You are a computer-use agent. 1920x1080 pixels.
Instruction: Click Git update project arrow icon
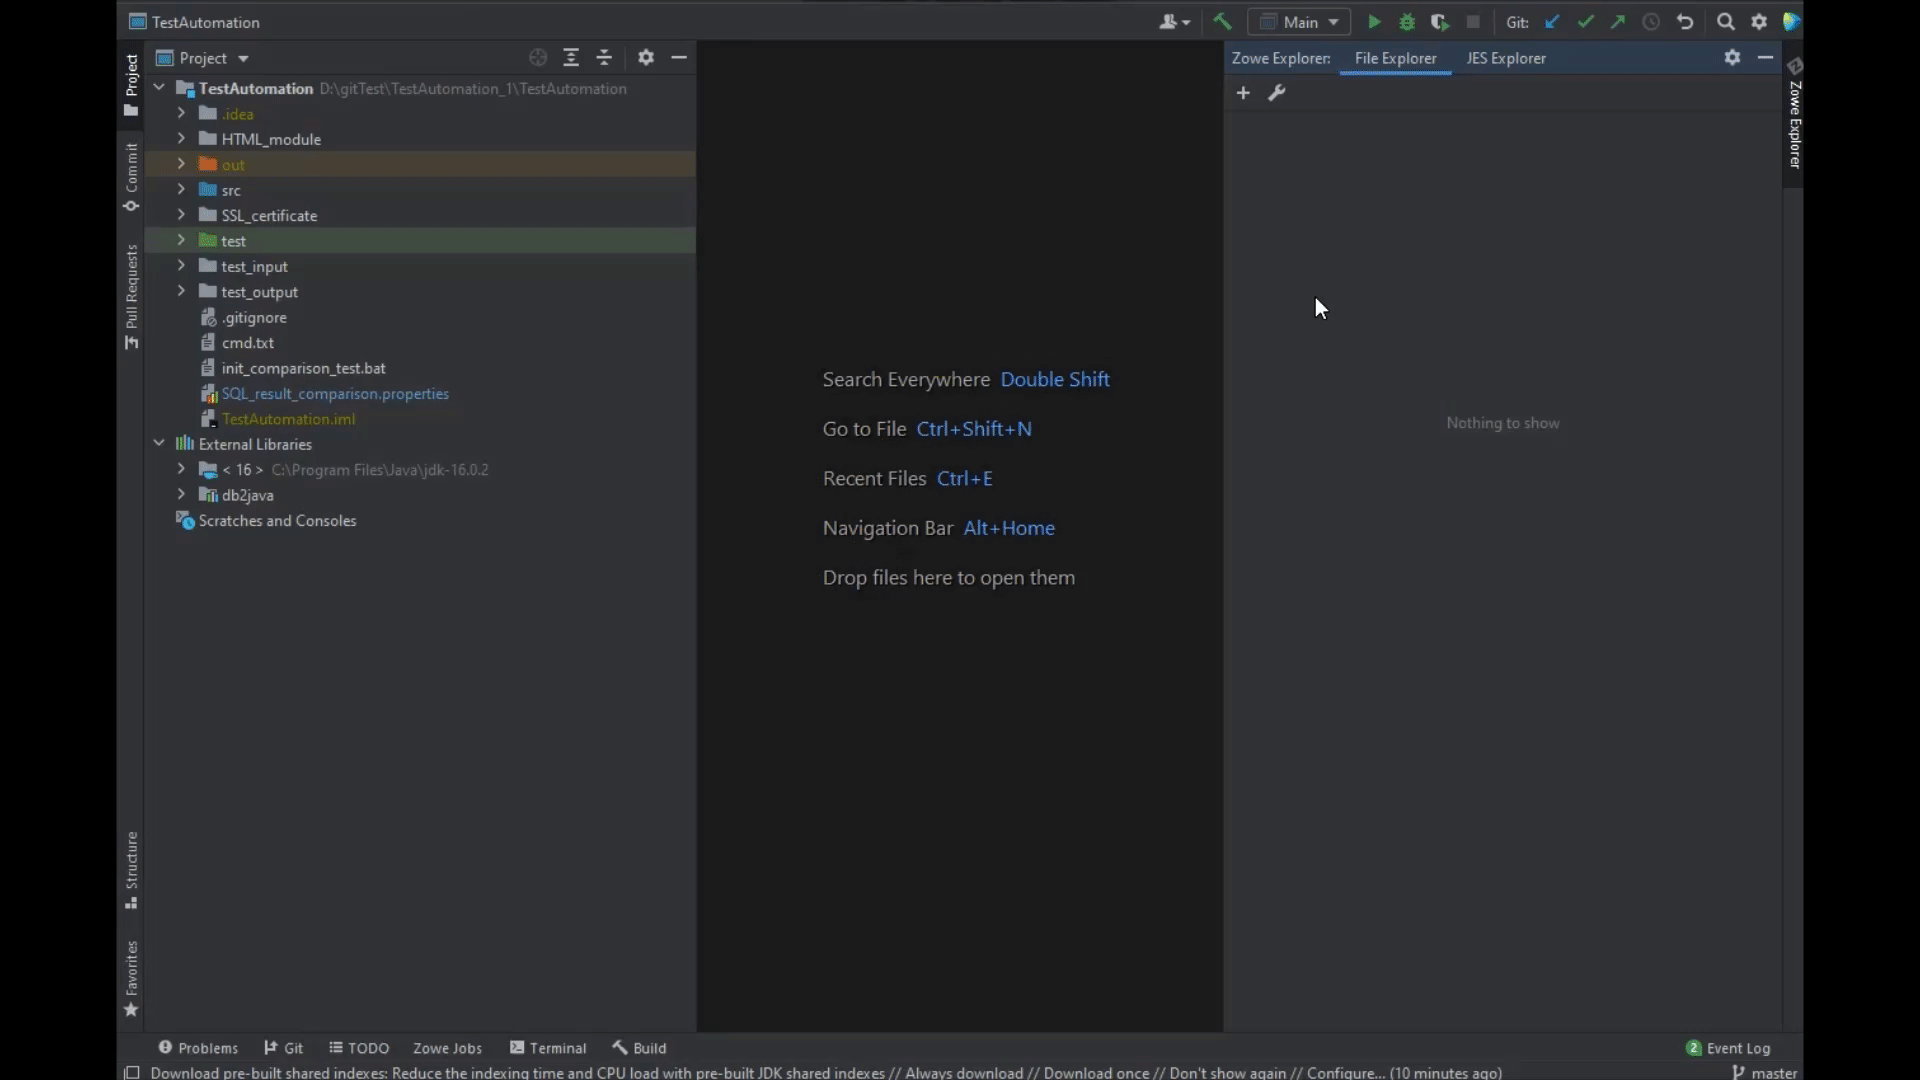(1552, 22)
